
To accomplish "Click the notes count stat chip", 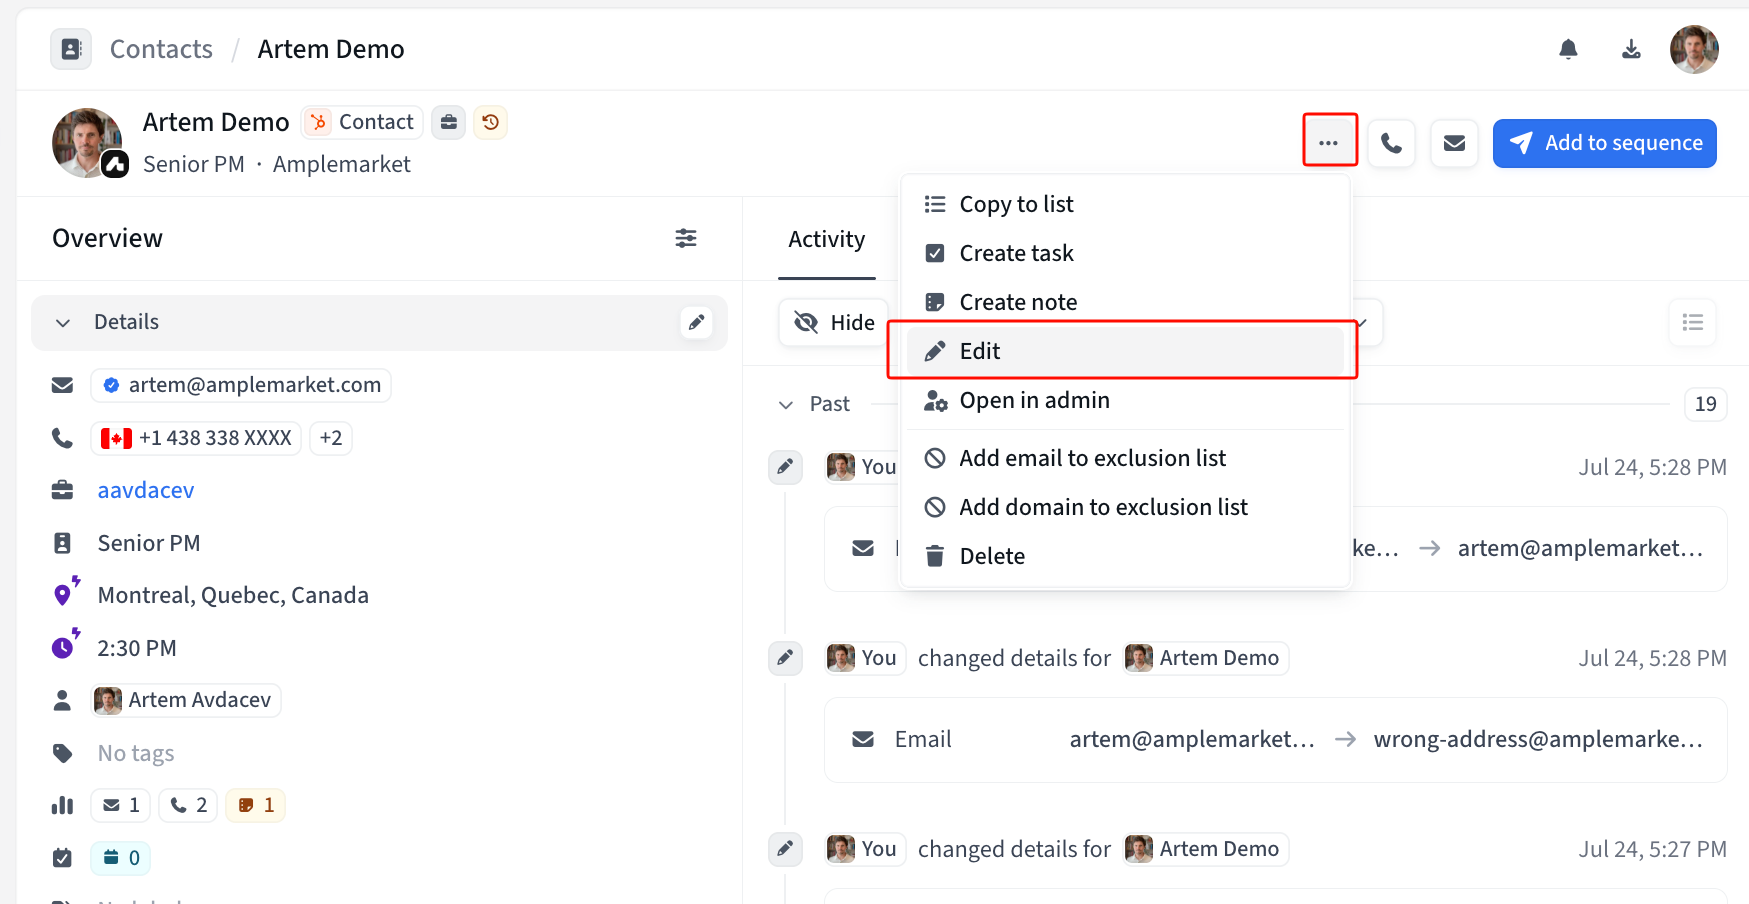I will coord(255,805).
